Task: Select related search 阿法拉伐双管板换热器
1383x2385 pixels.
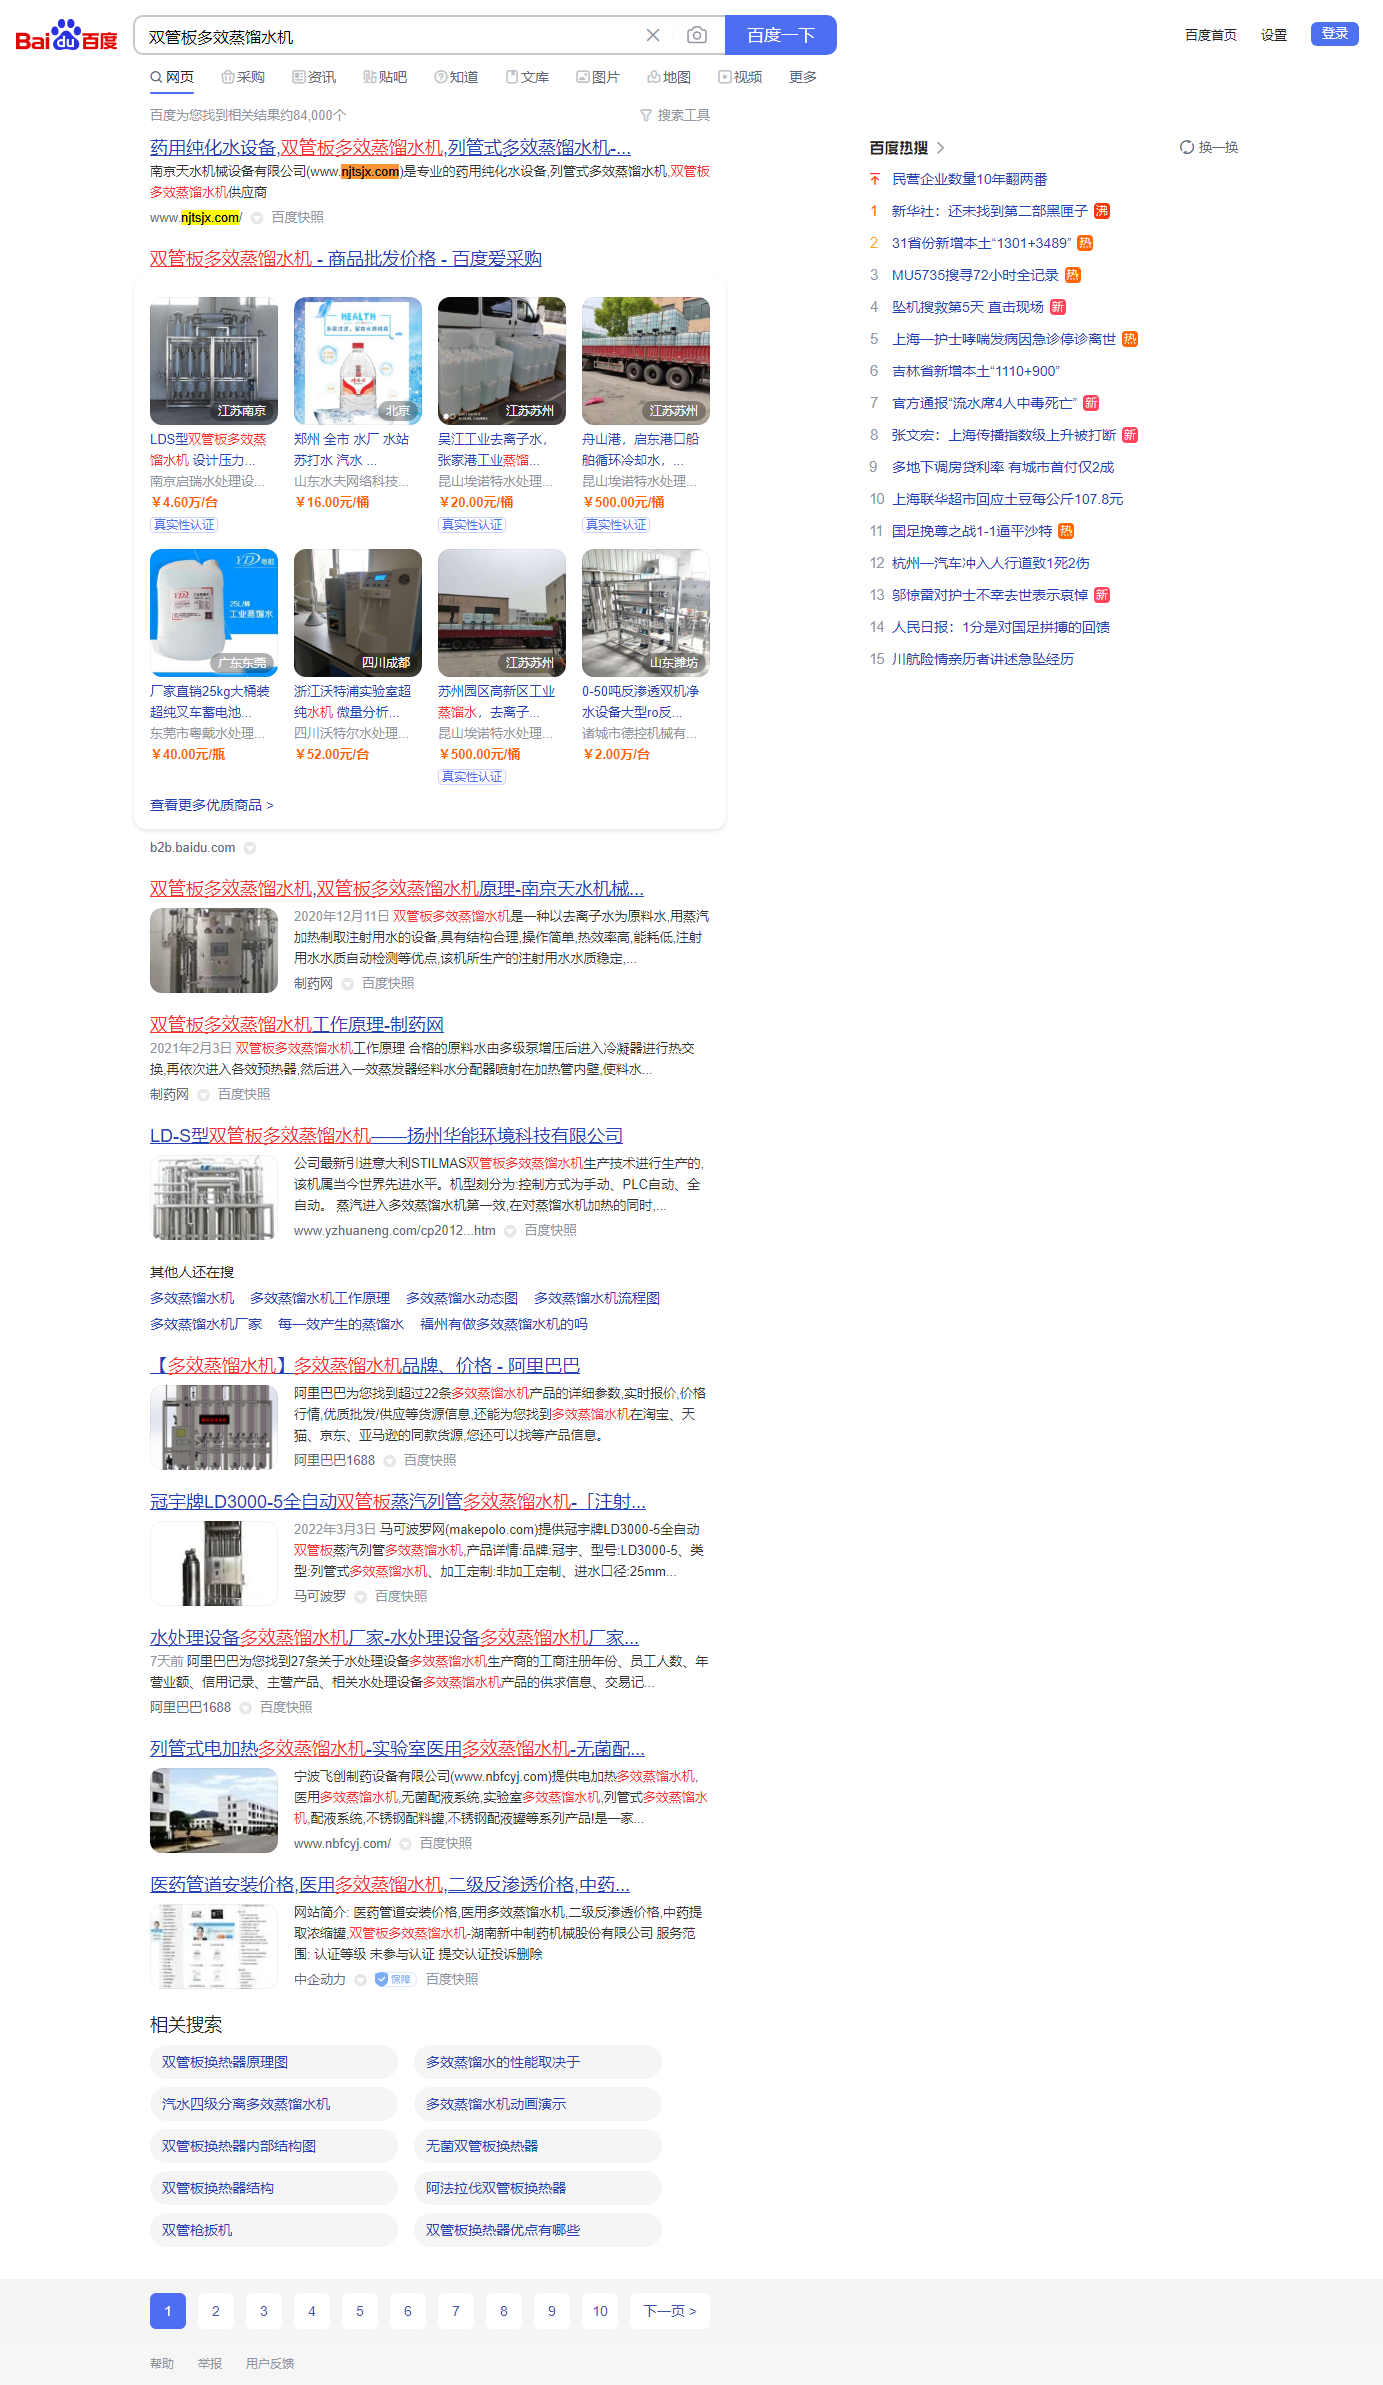Action: (x=538, y=2188)
